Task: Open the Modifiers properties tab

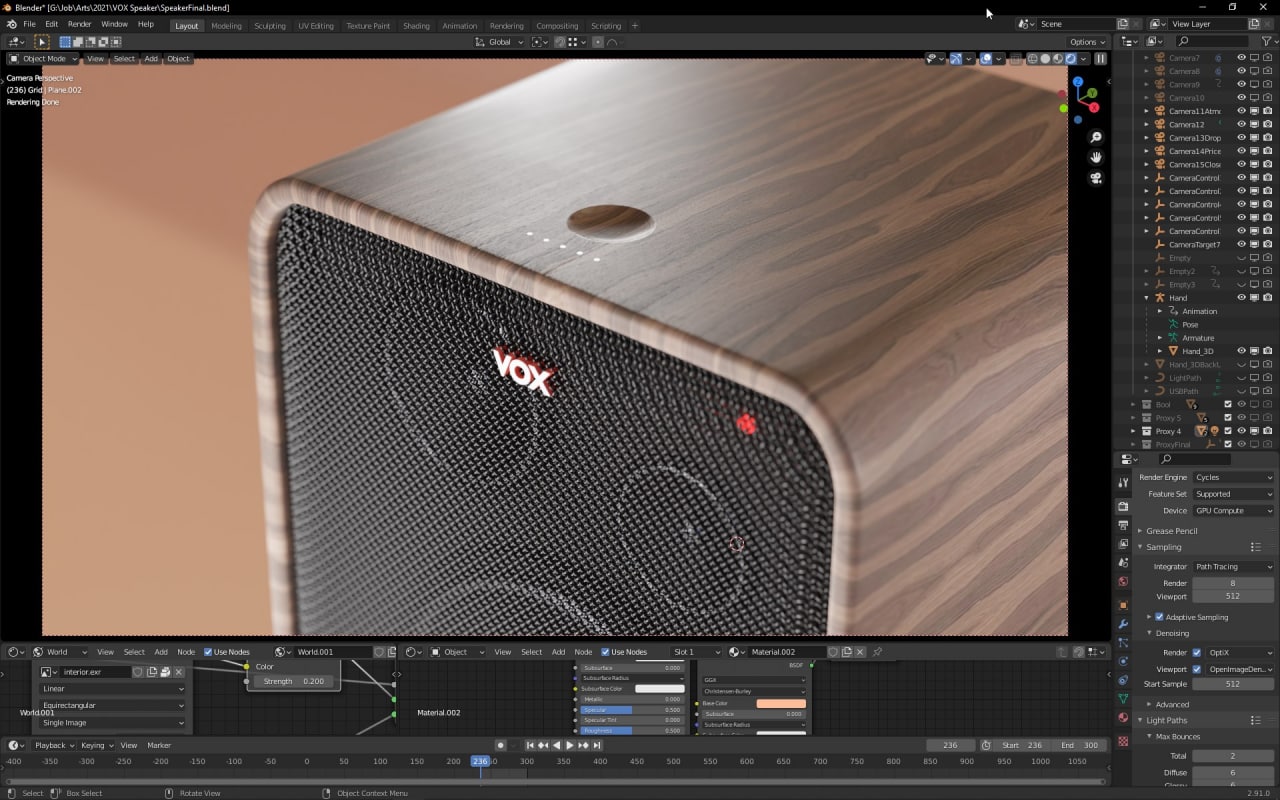Action: (1123, 624)
